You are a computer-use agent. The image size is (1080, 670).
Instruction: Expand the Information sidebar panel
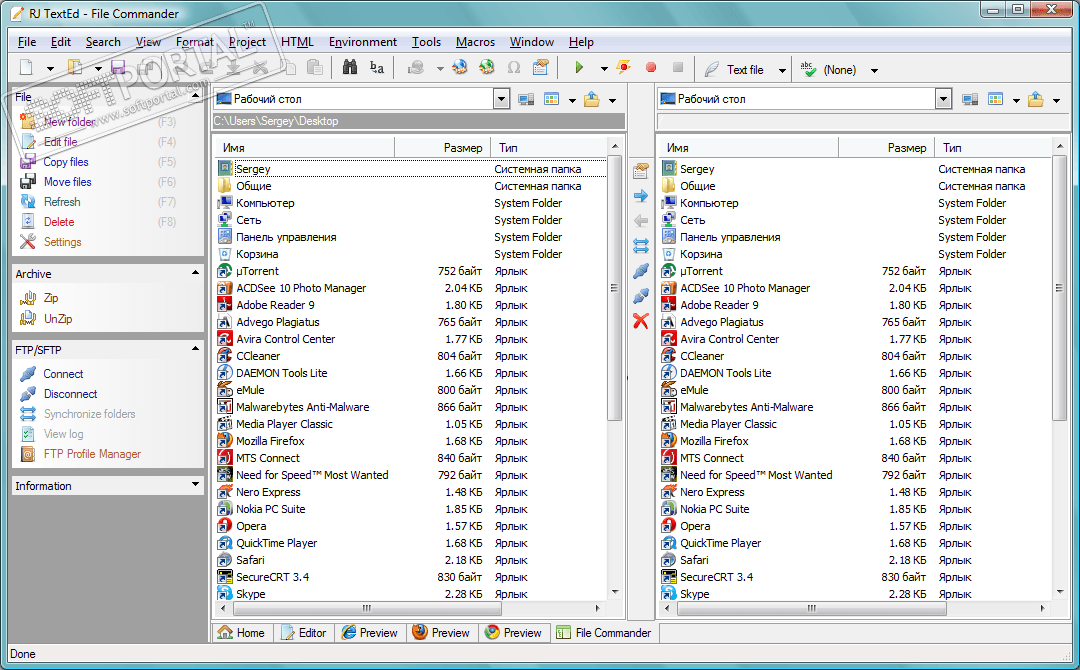(x=196, y=485)
